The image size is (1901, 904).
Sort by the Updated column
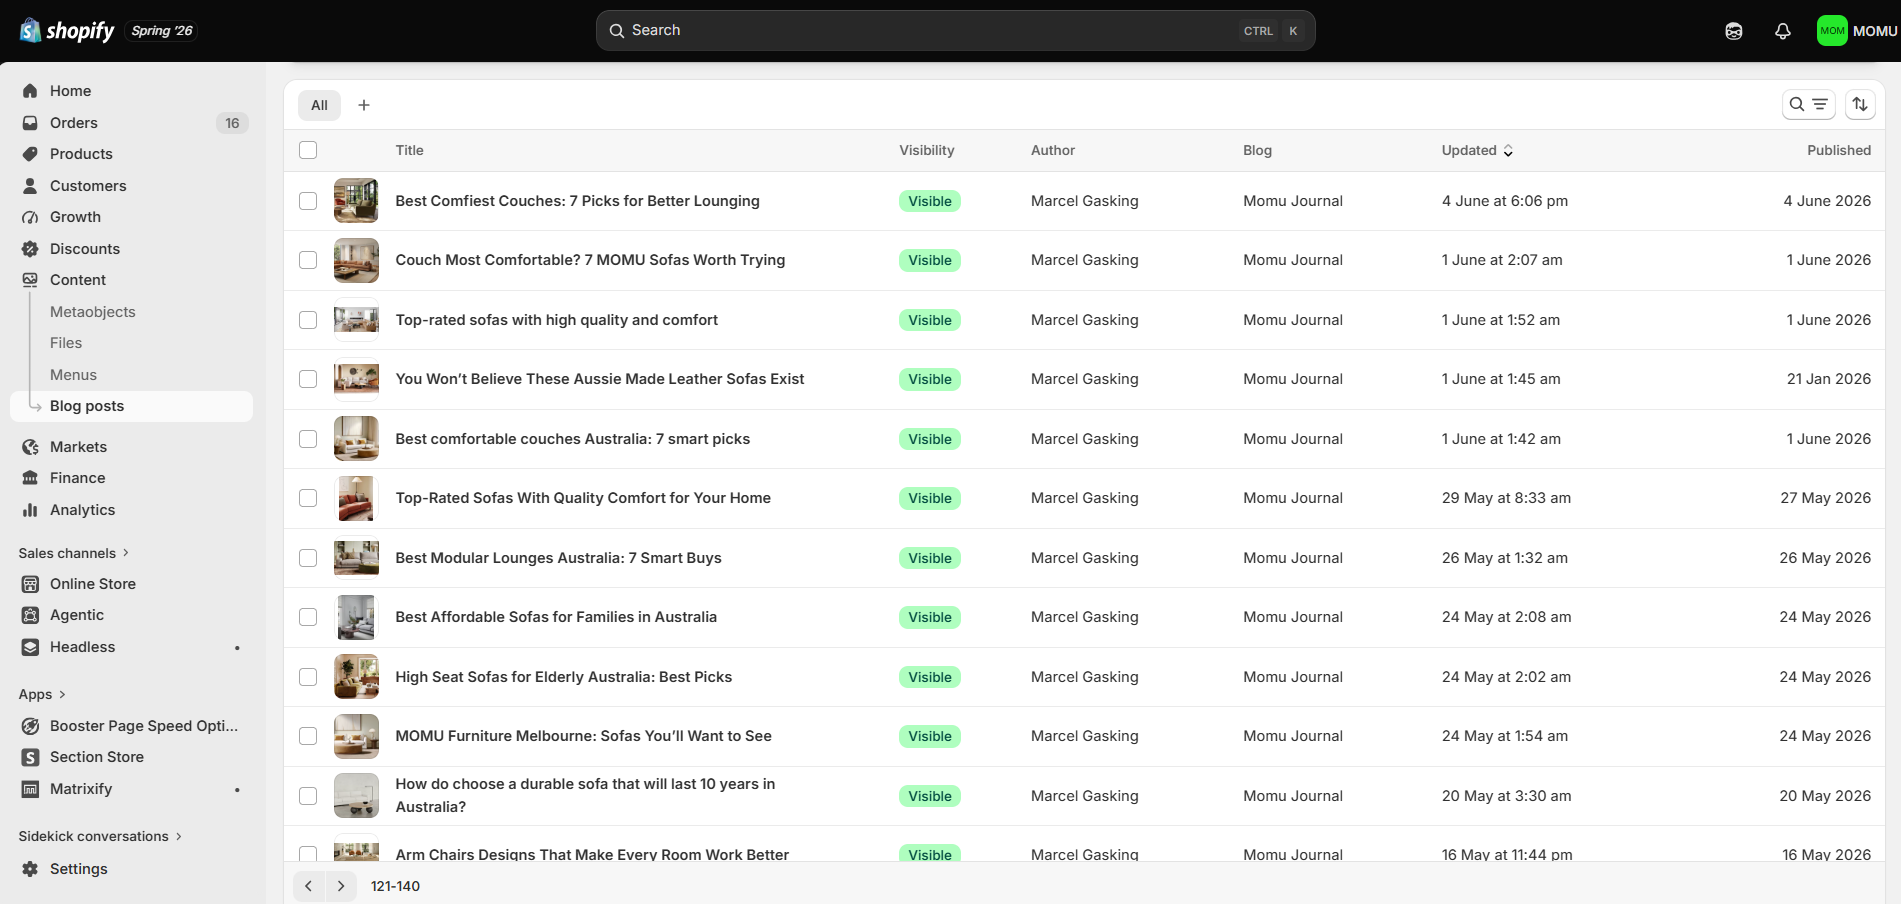tap(1477, 150)
